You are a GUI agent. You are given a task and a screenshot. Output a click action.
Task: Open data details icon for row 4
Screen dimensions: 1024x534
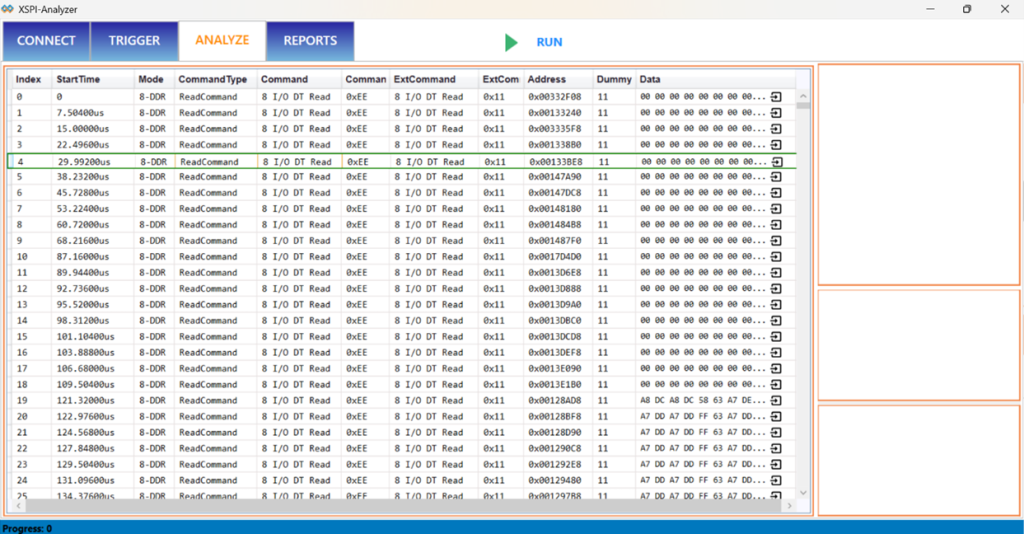[x=777, y=161]
